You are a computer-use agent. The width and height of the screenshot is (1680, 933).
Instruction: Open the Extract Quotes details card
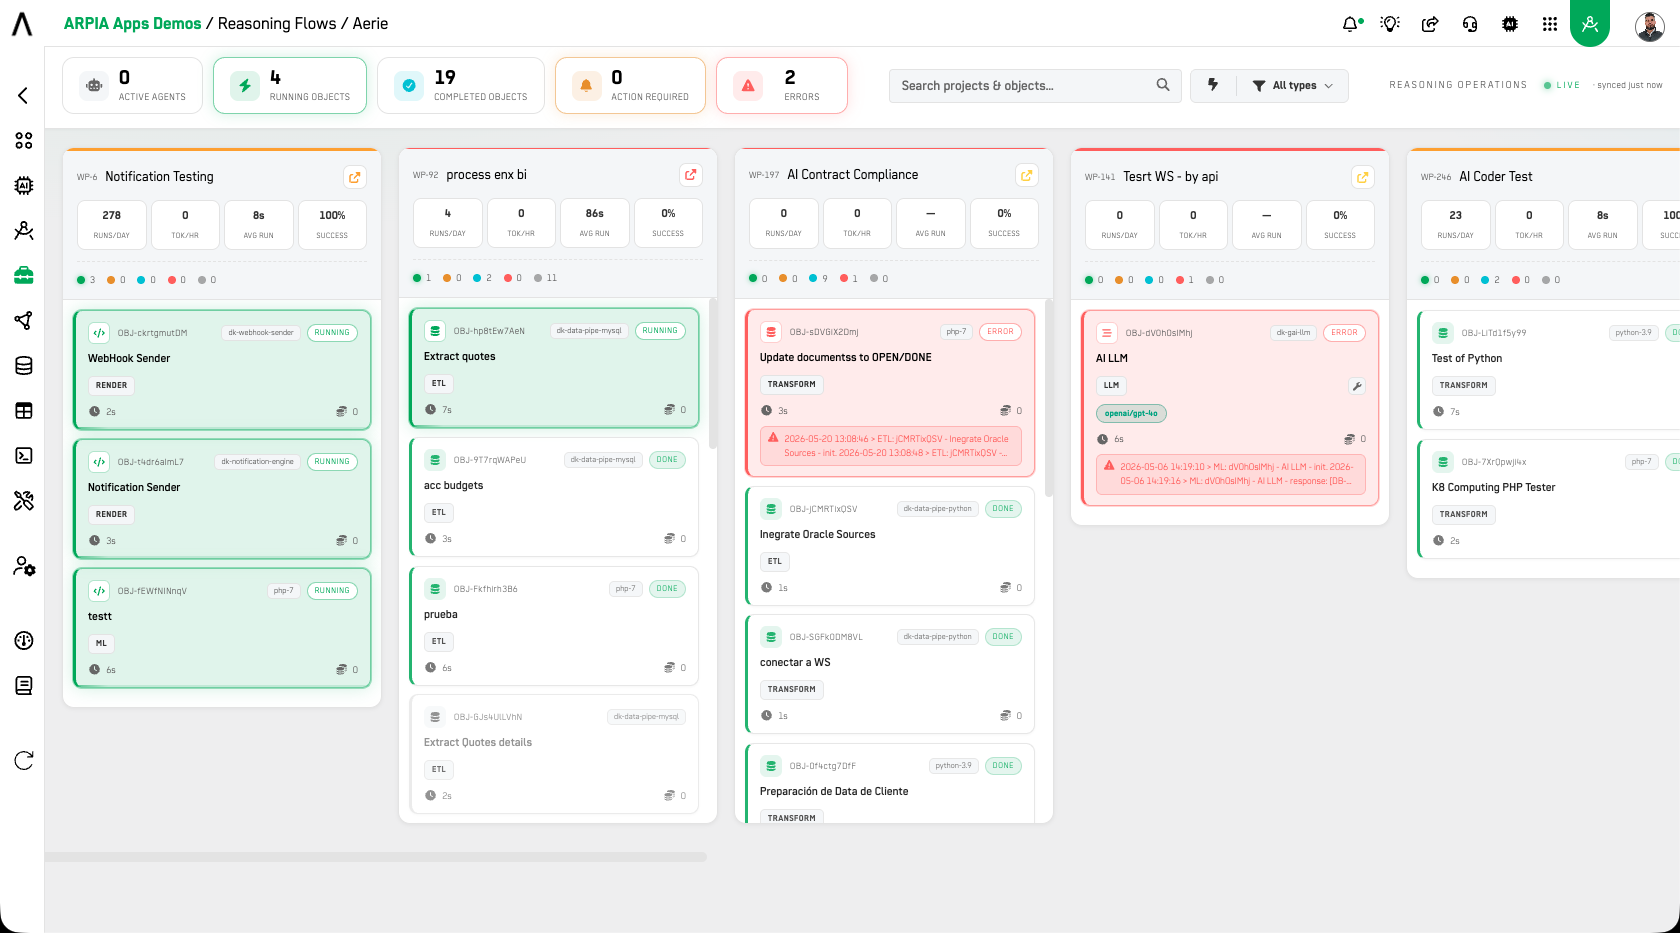pos(554,754)
